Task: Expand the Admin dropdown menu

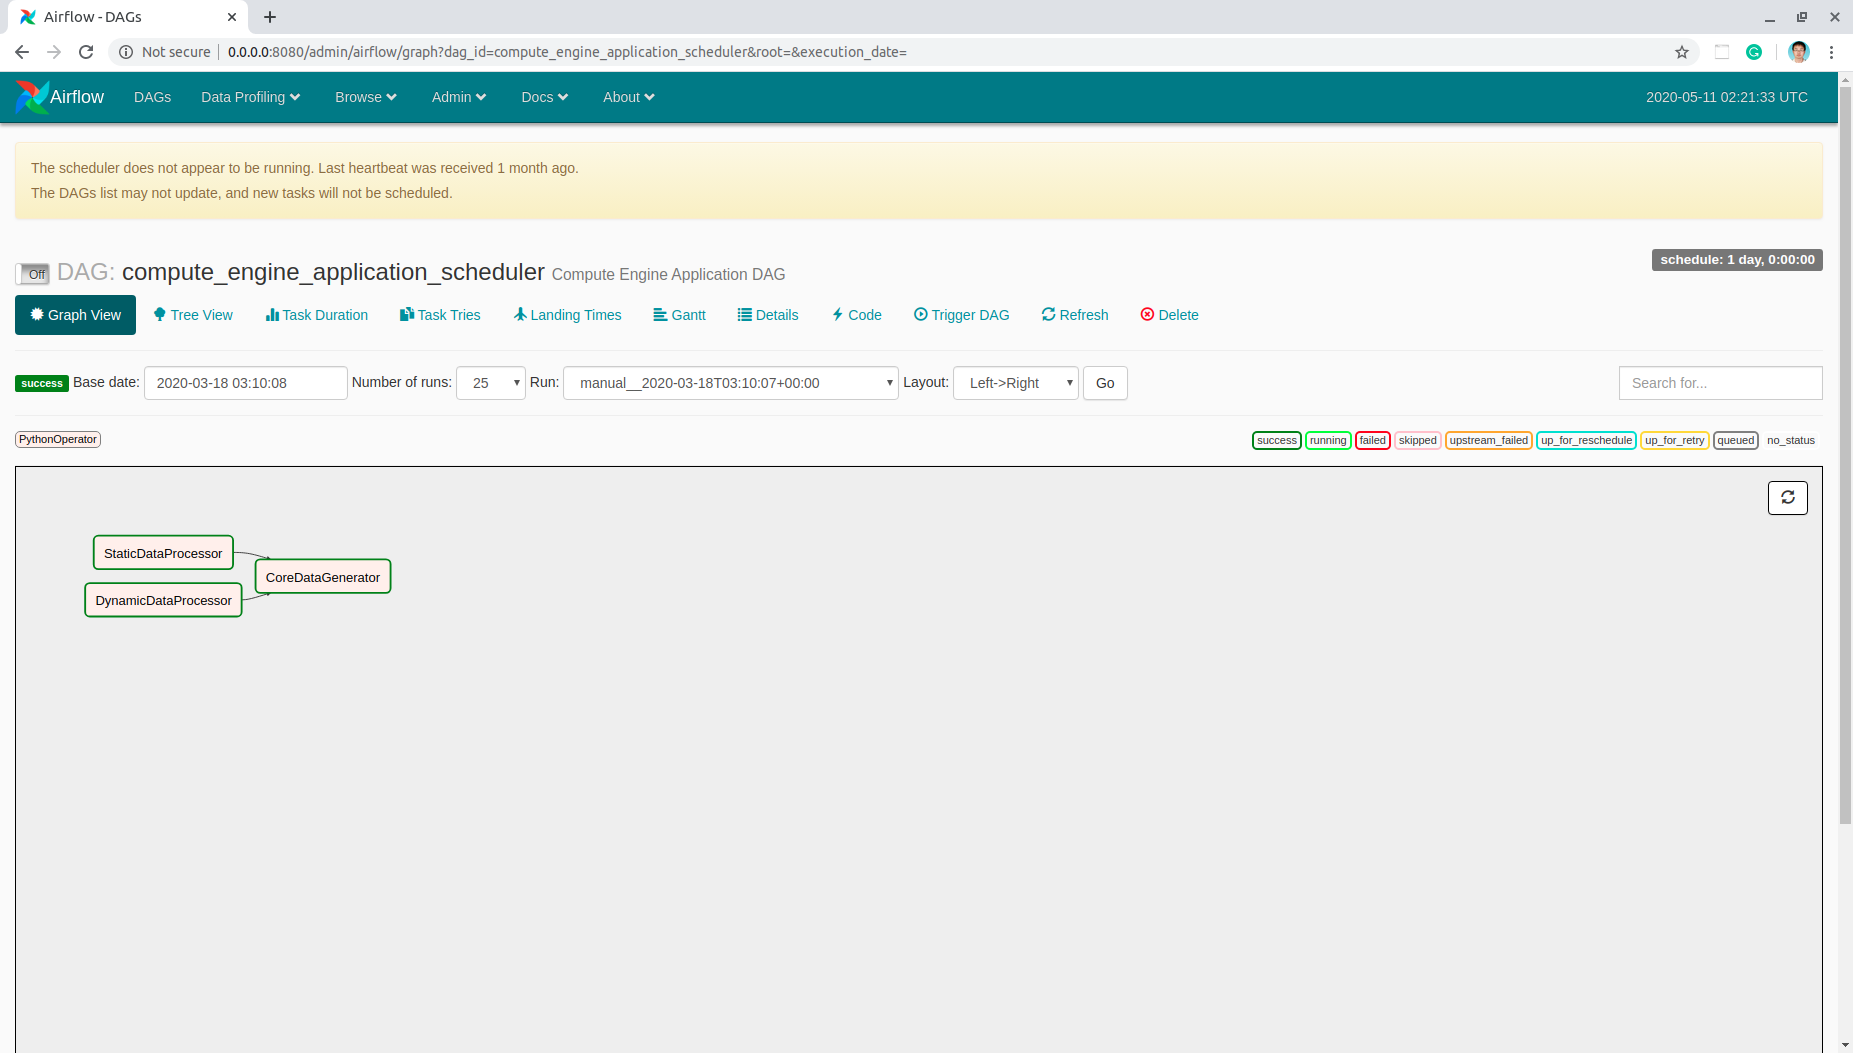Action: click(x=459, y=97)
